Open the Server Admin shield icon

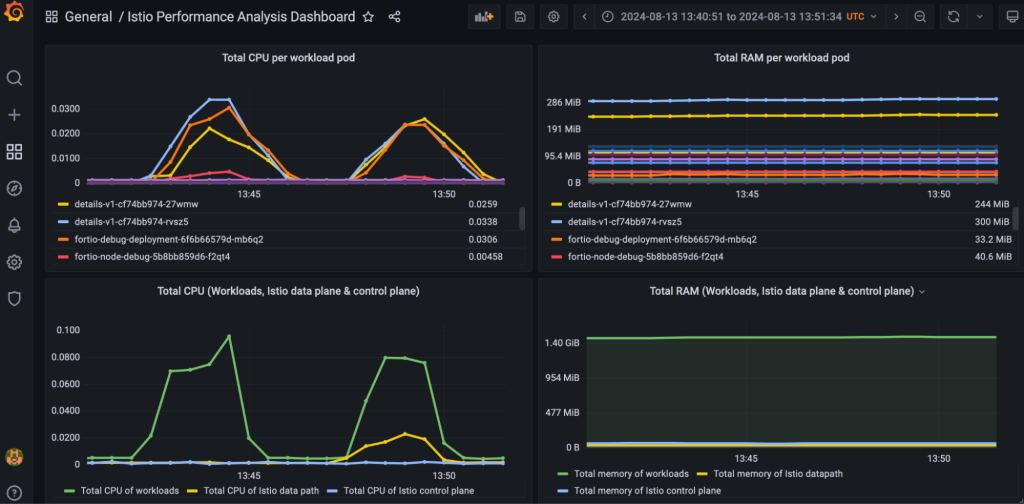tap(14, 299)
